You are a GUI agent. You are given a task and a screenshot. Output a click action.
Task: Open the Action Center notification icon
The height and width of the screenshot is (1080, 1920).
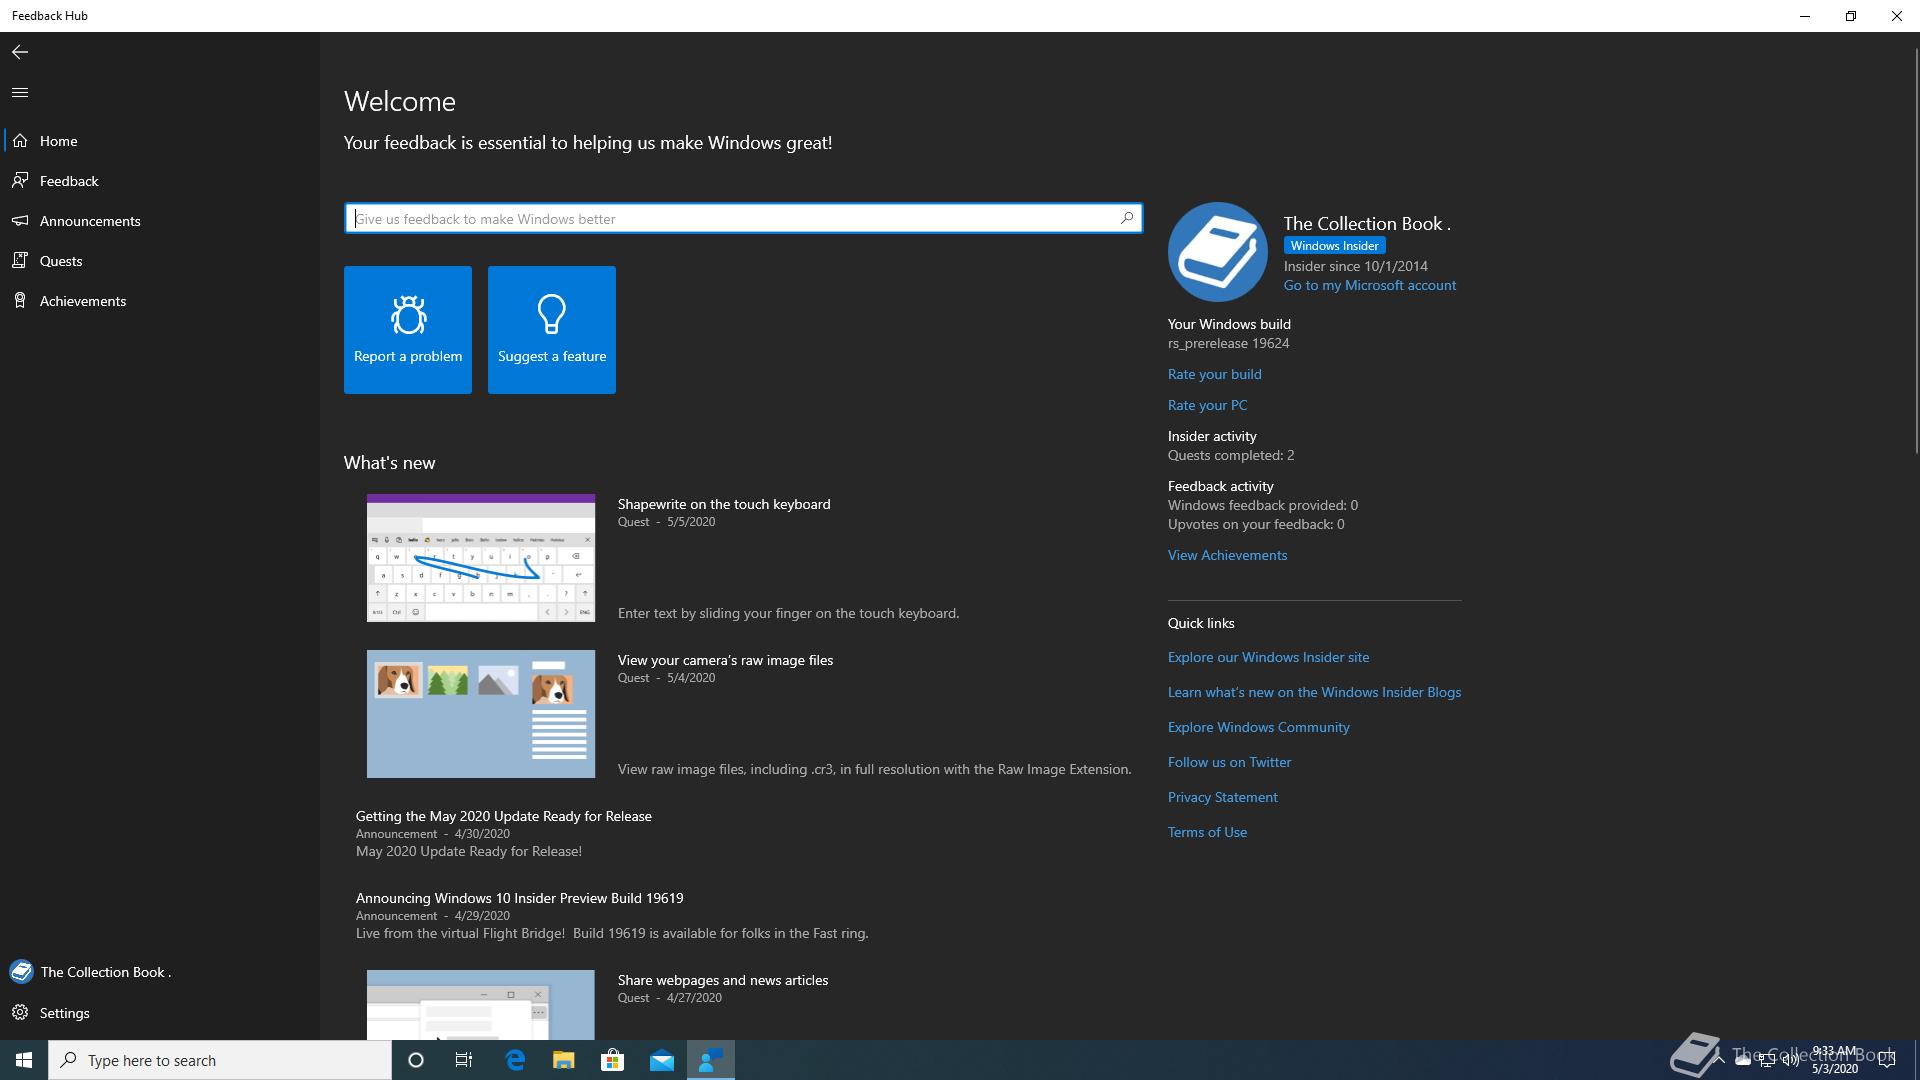click(x=1887, y=1060)
